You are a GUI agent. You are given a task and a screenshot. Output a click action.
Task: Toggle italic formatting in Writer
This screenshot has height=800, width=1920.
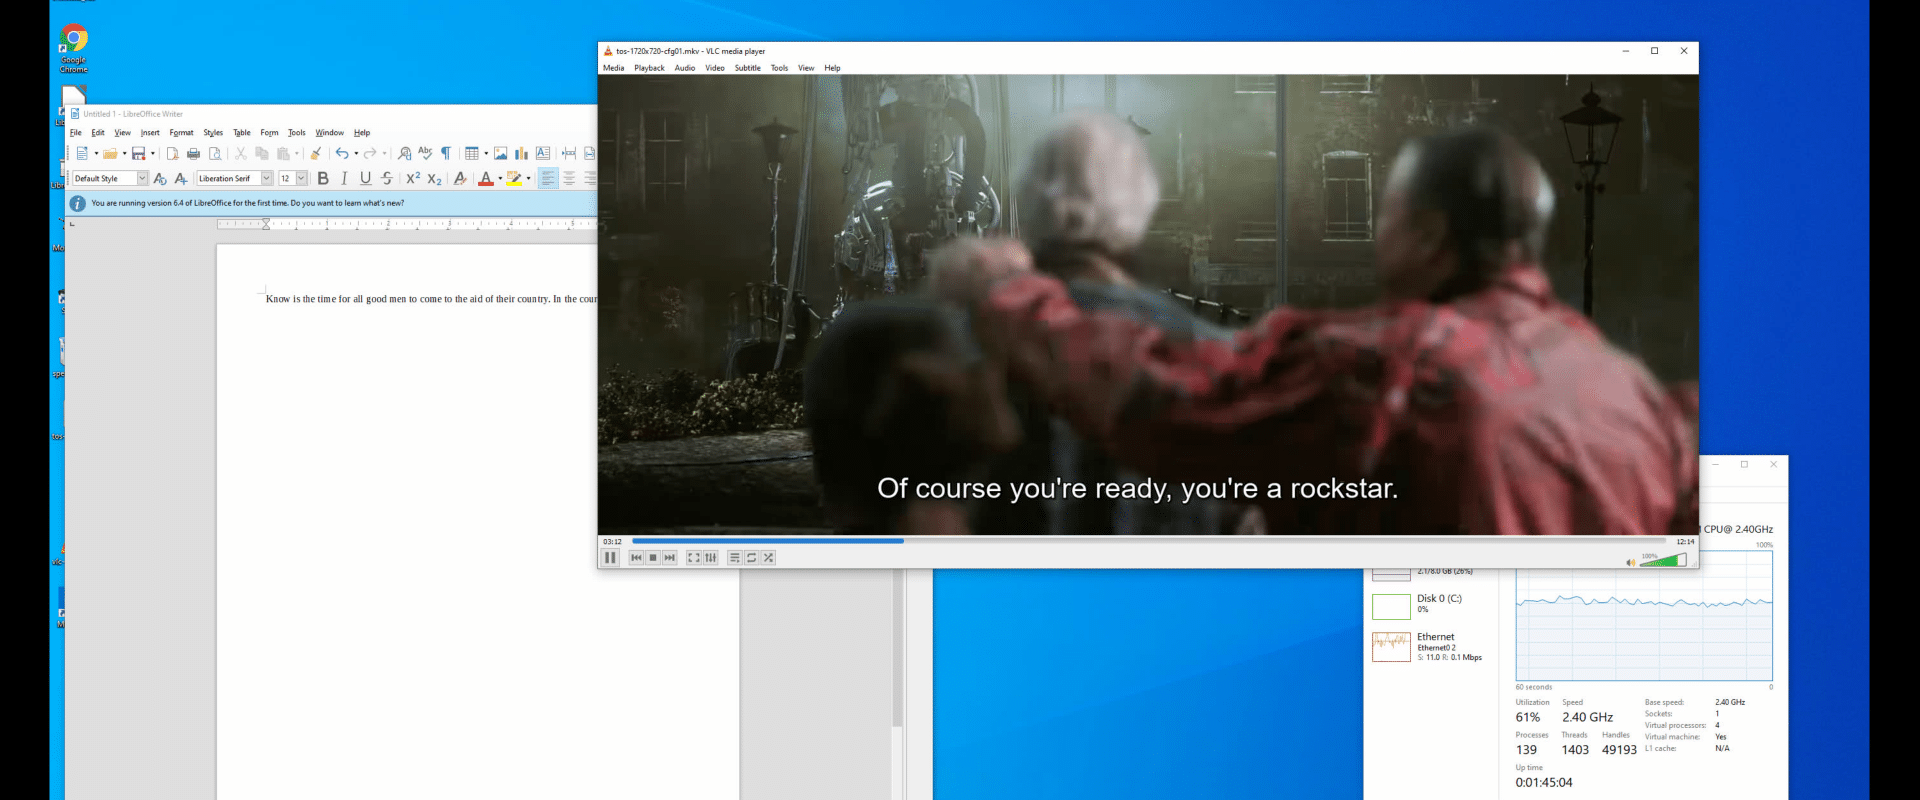(344, 178)
